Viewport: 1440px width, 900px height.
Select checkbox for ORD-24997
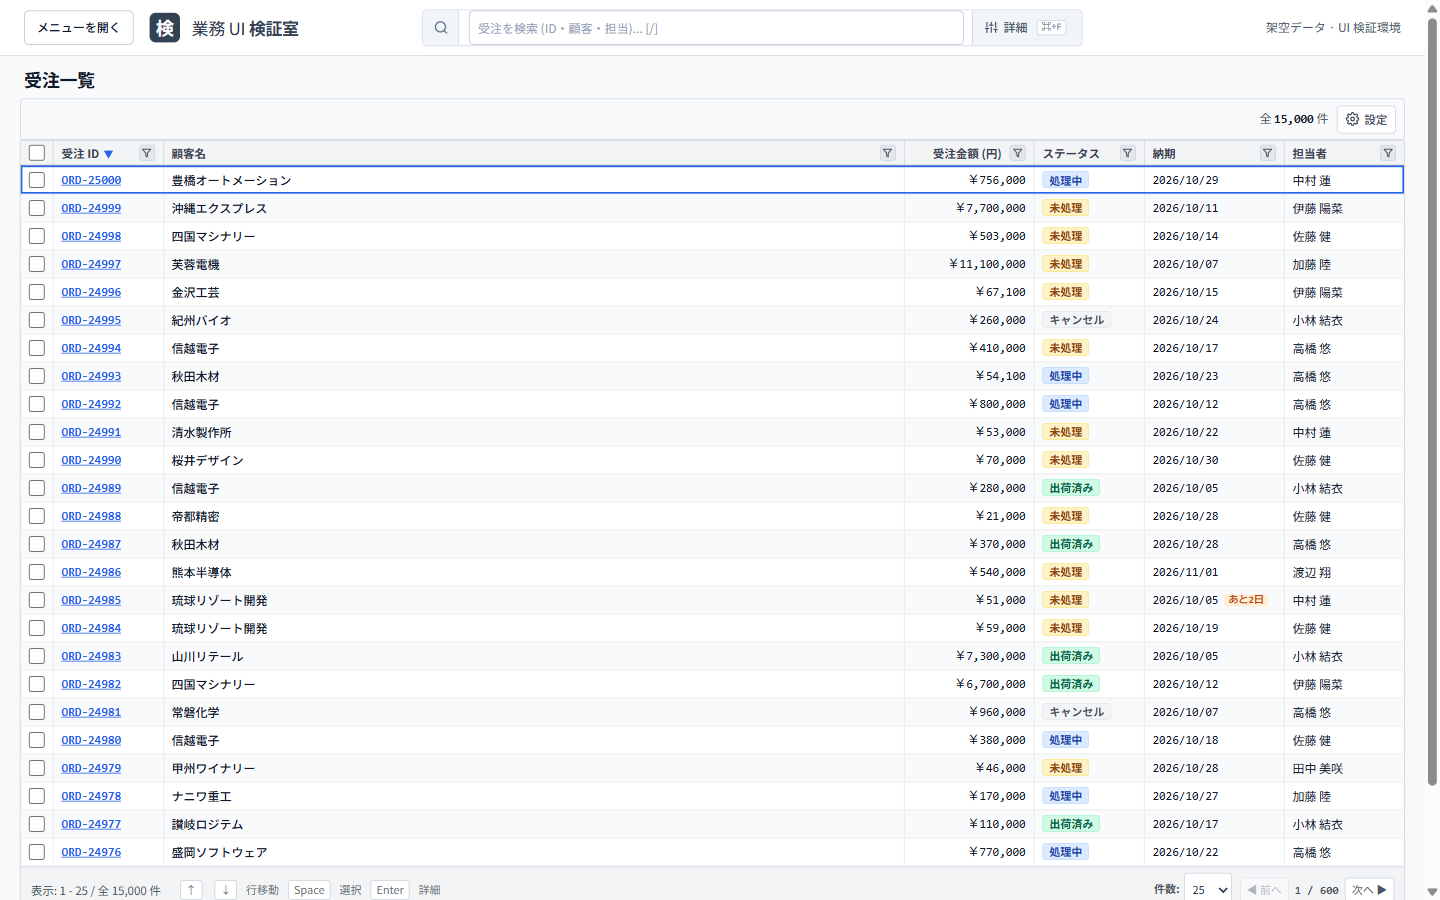coord(37,264)
